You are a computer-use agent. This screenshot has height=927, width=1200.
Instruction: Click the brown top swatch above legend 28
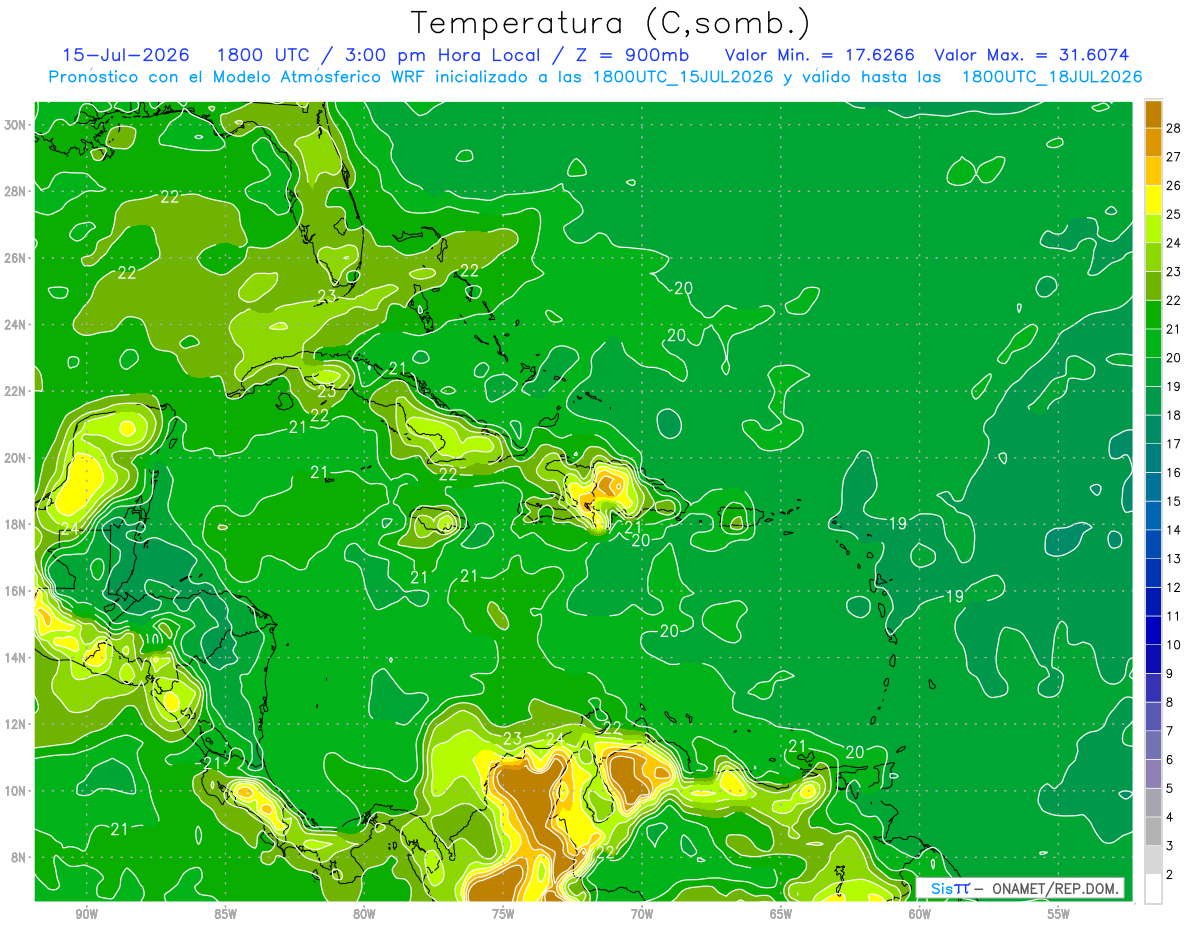click(1153, 113)
